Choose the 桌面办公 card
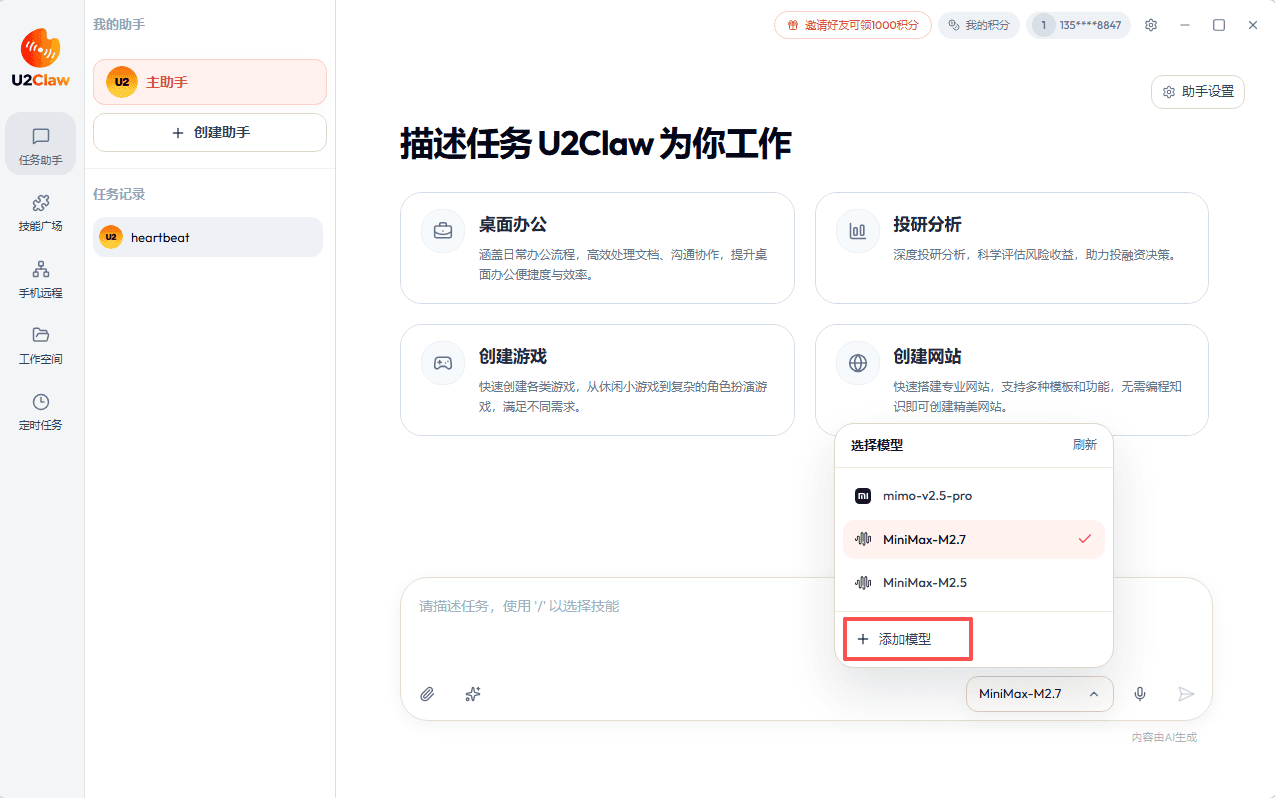 (597, 248)
